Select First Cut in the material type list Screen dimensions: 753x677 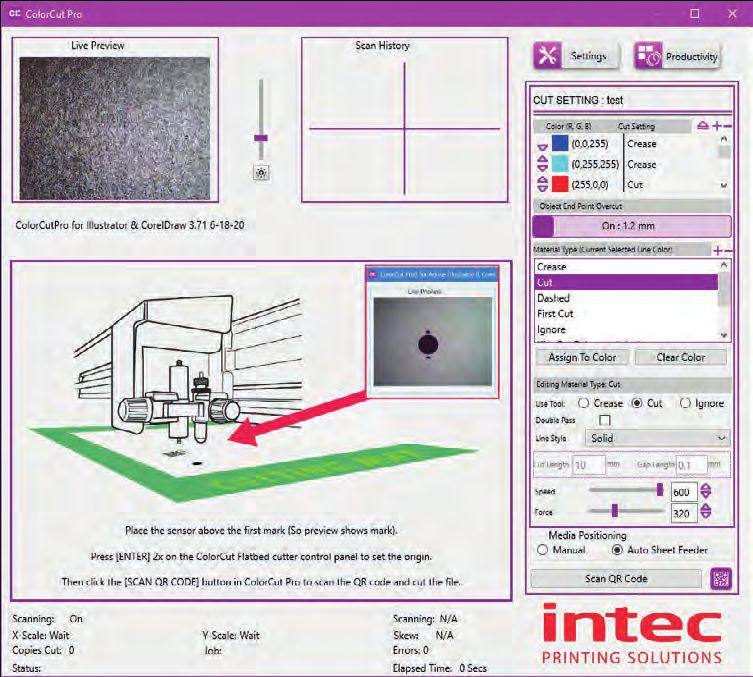click(x=626, y=314)
